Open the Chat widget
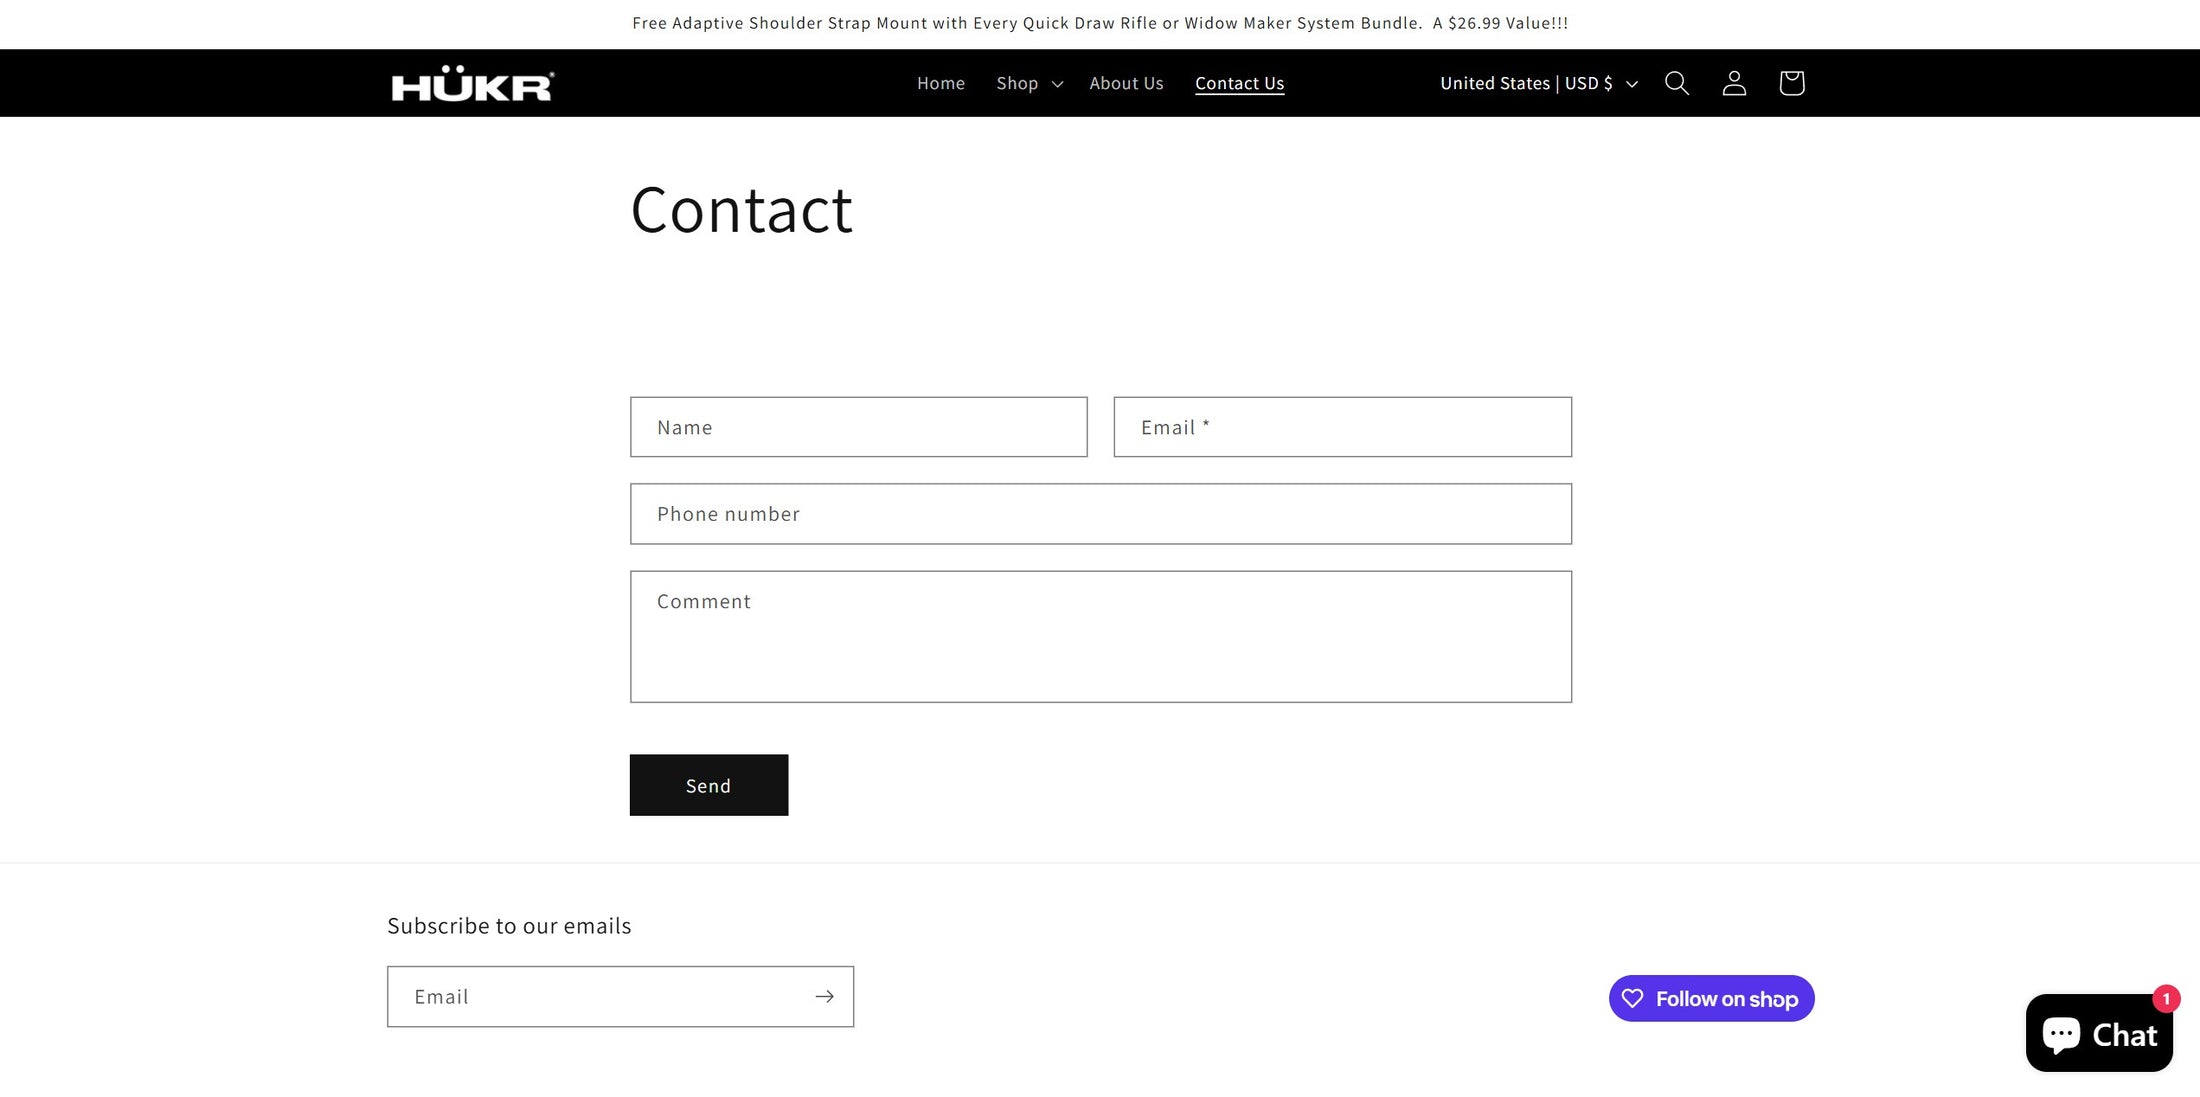 2098,1034
